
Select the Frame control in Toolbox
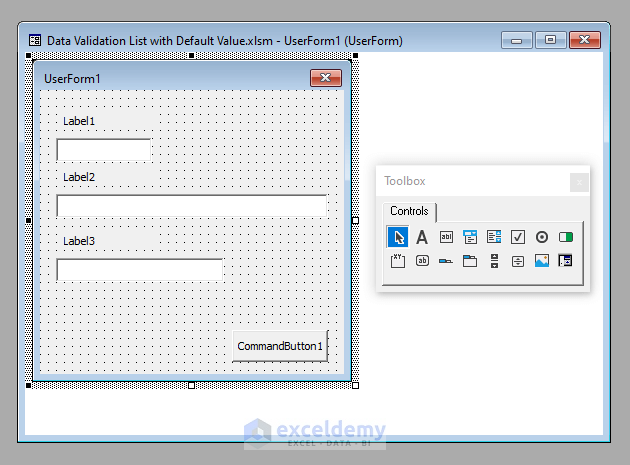398,261
